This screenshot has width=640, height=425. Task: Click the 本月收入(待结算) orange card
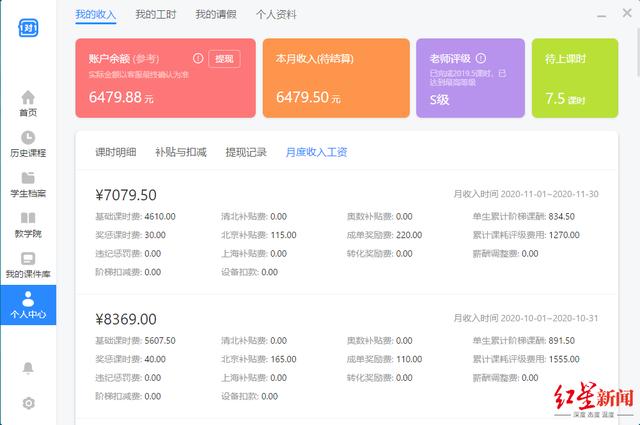(336, 78)
